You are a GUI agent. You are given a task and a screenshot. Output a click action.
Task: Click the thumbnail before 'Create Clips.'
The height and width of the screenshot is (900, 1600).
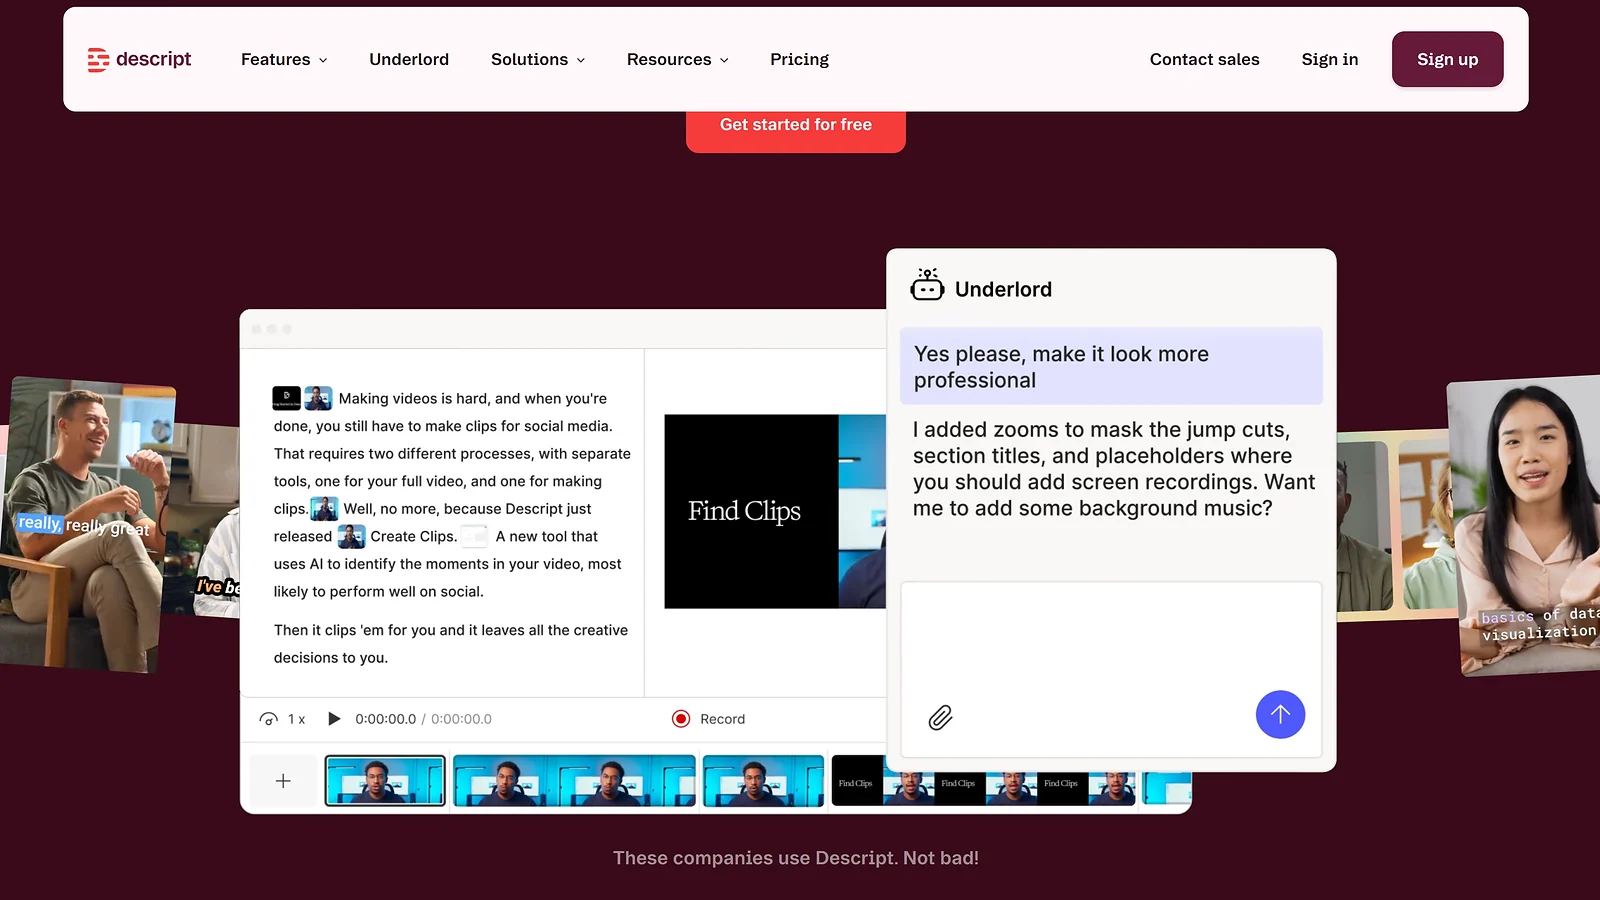351,537
